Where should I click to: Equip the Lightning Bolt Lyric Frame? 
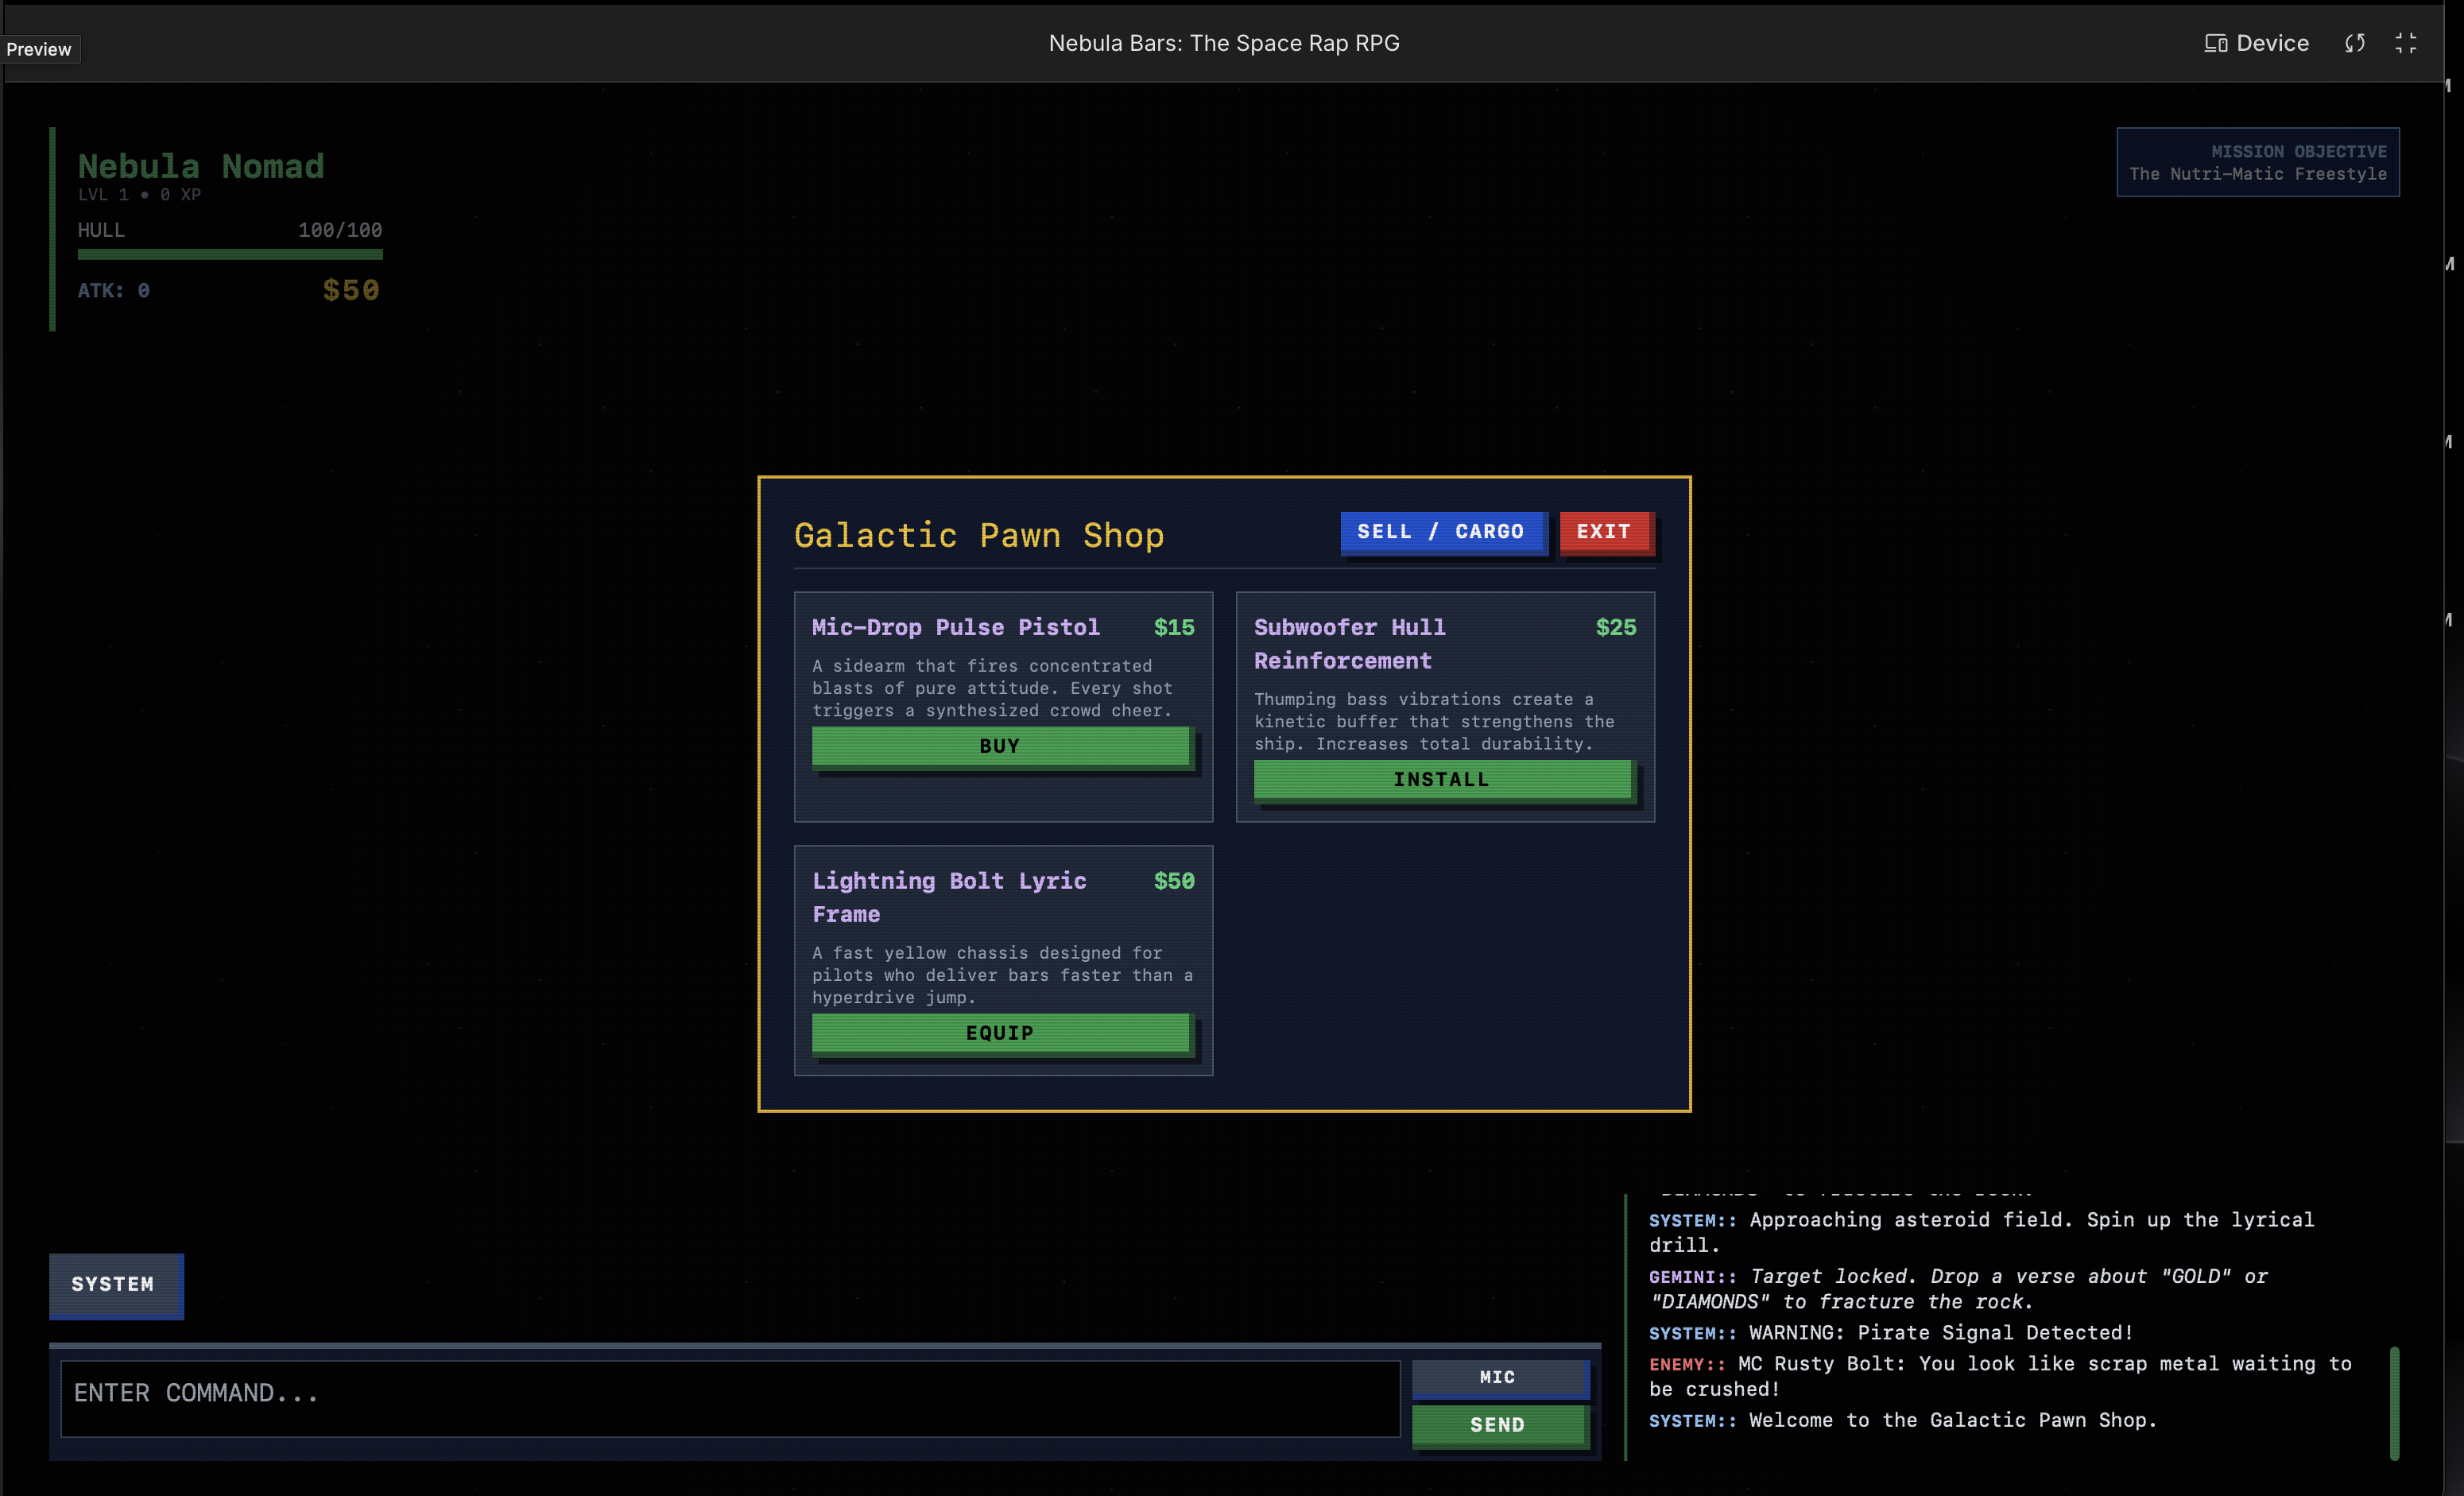tap(1000, 1033)
